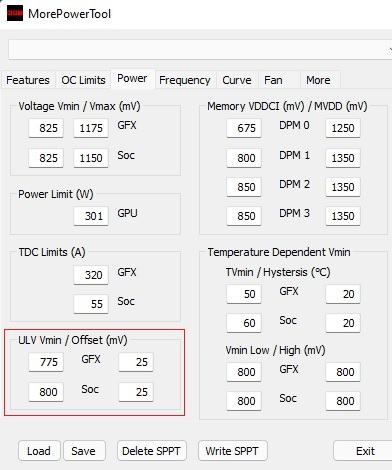The image size is (392, 470).
Task: Open the More tab
Action: pos(320,80)
